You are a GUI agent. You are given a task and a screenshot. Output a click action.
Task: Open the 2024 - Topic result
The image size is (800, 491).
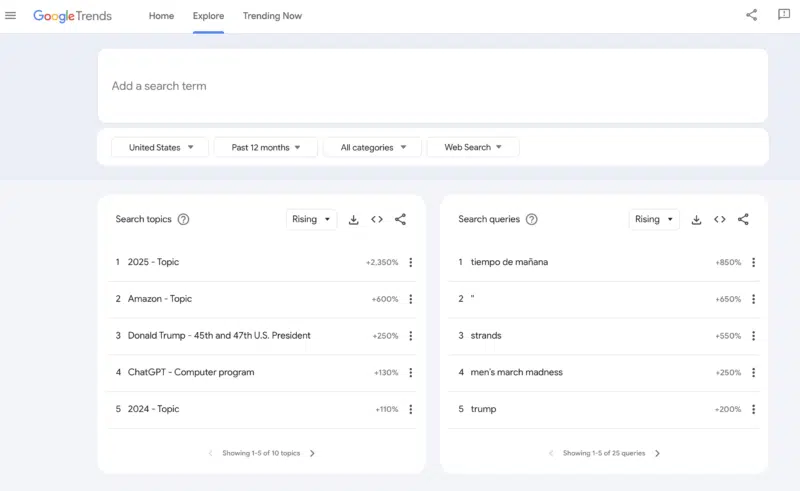153,409
